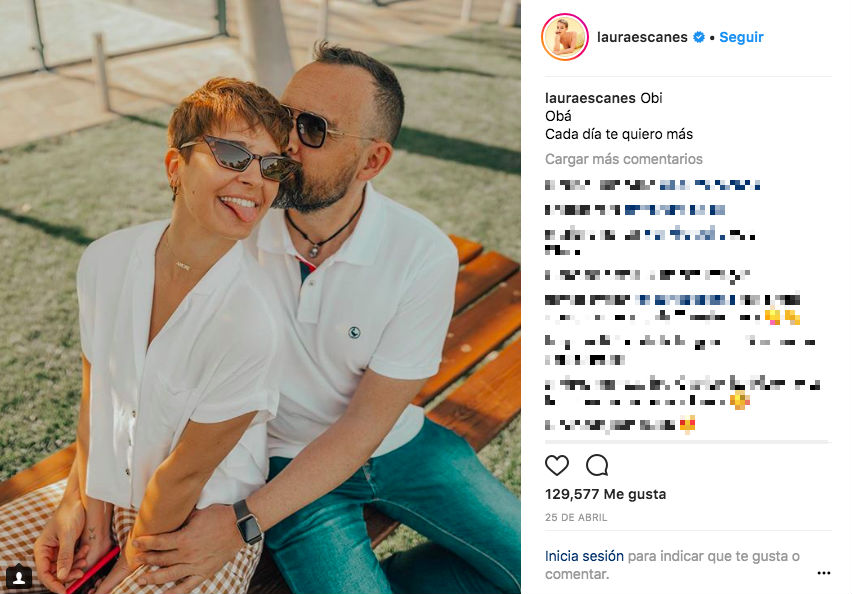This screenshot has width=852, height=594.
Task: Open the three-dot more options menu
Action: [823, 573]
